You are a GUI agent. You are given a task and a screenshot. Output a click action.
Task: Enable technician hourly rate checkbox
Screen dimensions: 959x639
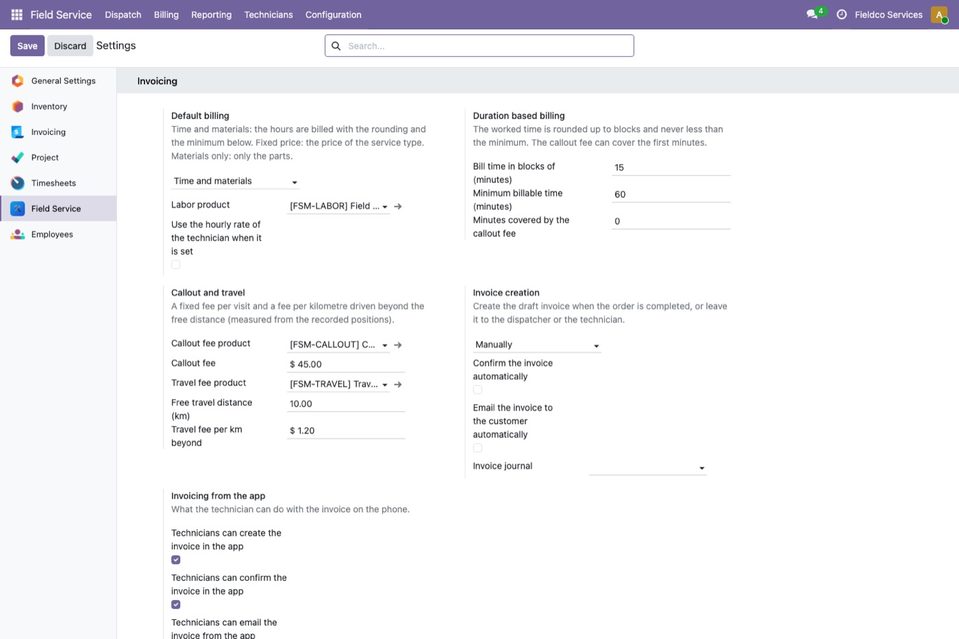pos(176,265)
